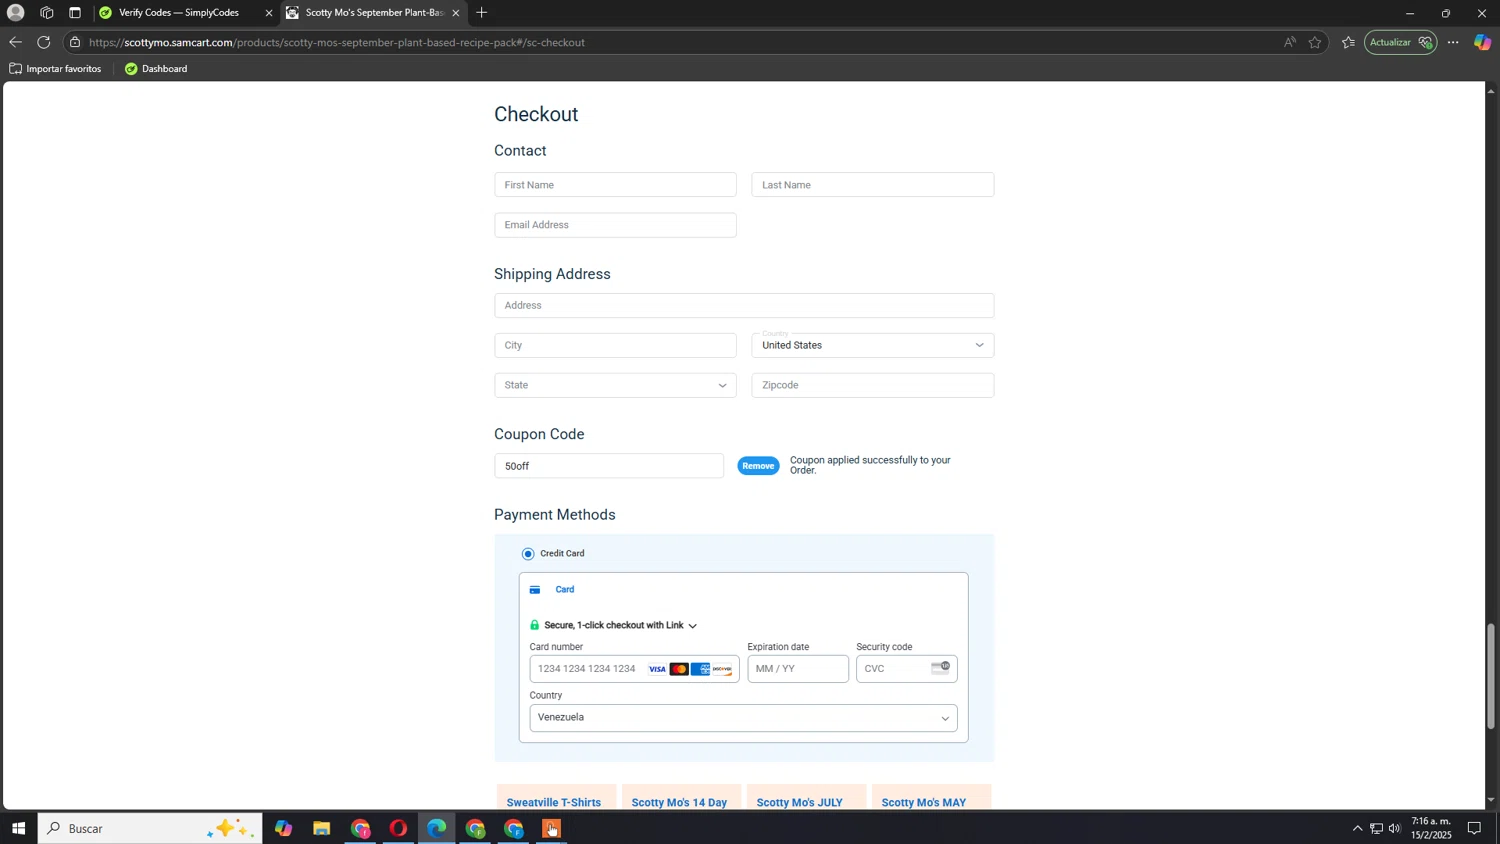Open Importar favoritos bookmark
The height and width of the screenshot is (844, 1500).
pos(56,69)
